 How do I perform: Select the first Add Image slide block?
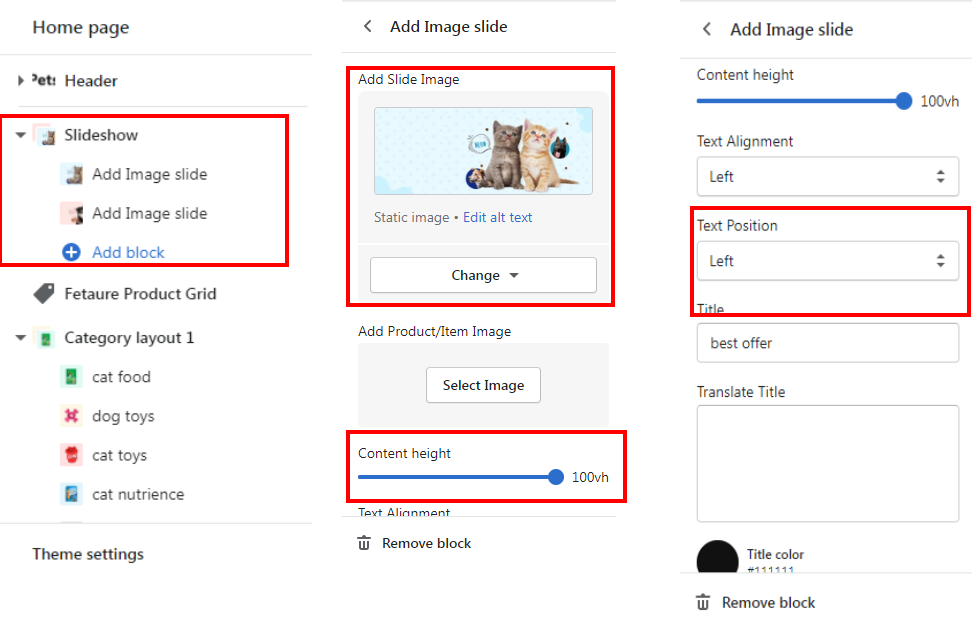pyautogui.click(x=149, y=174)
